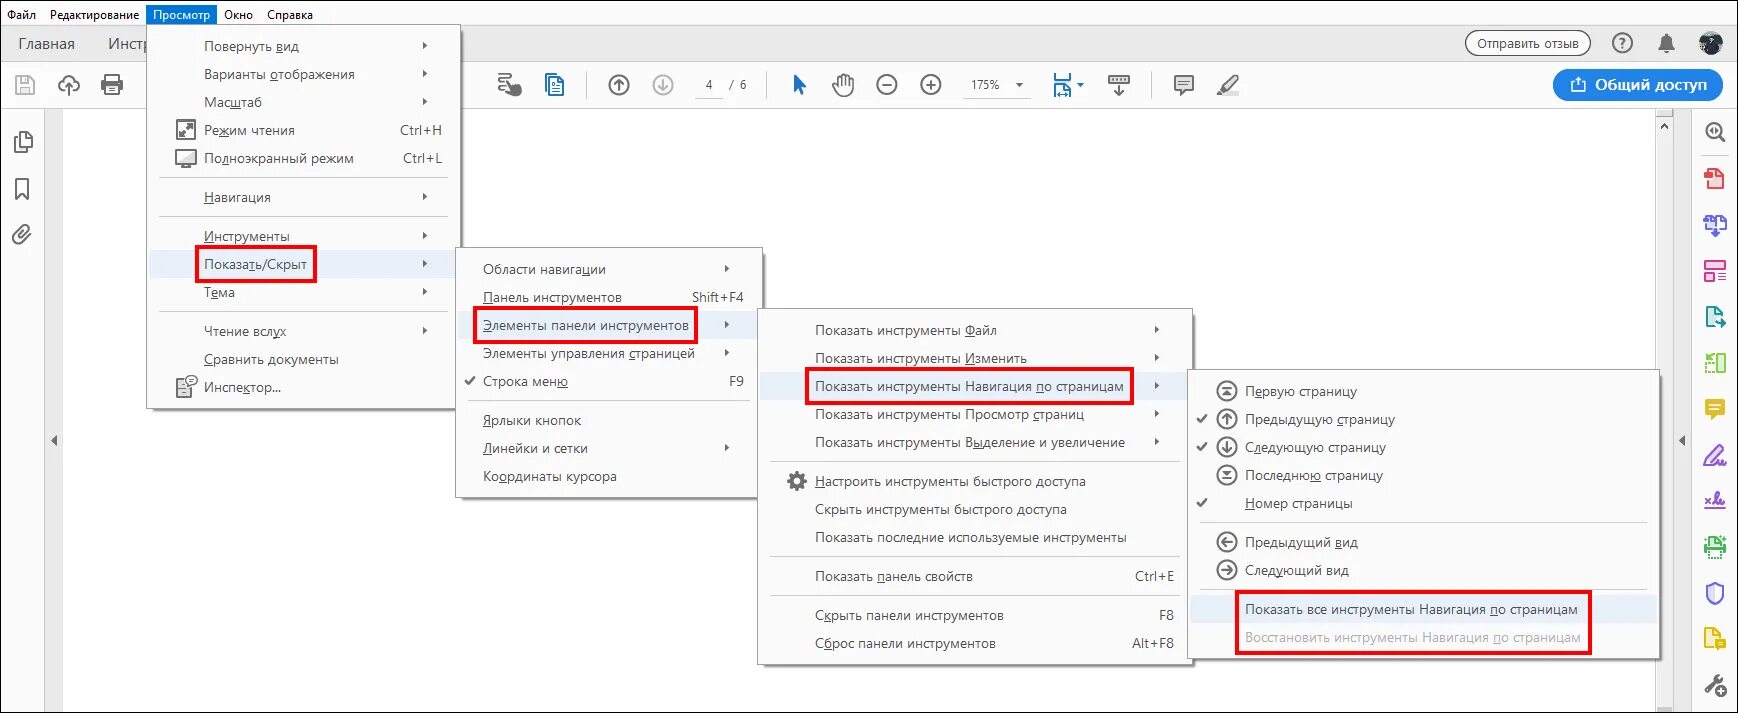Expand the Навигация submenu
The image size is (1738, 713).
point(304,197)
